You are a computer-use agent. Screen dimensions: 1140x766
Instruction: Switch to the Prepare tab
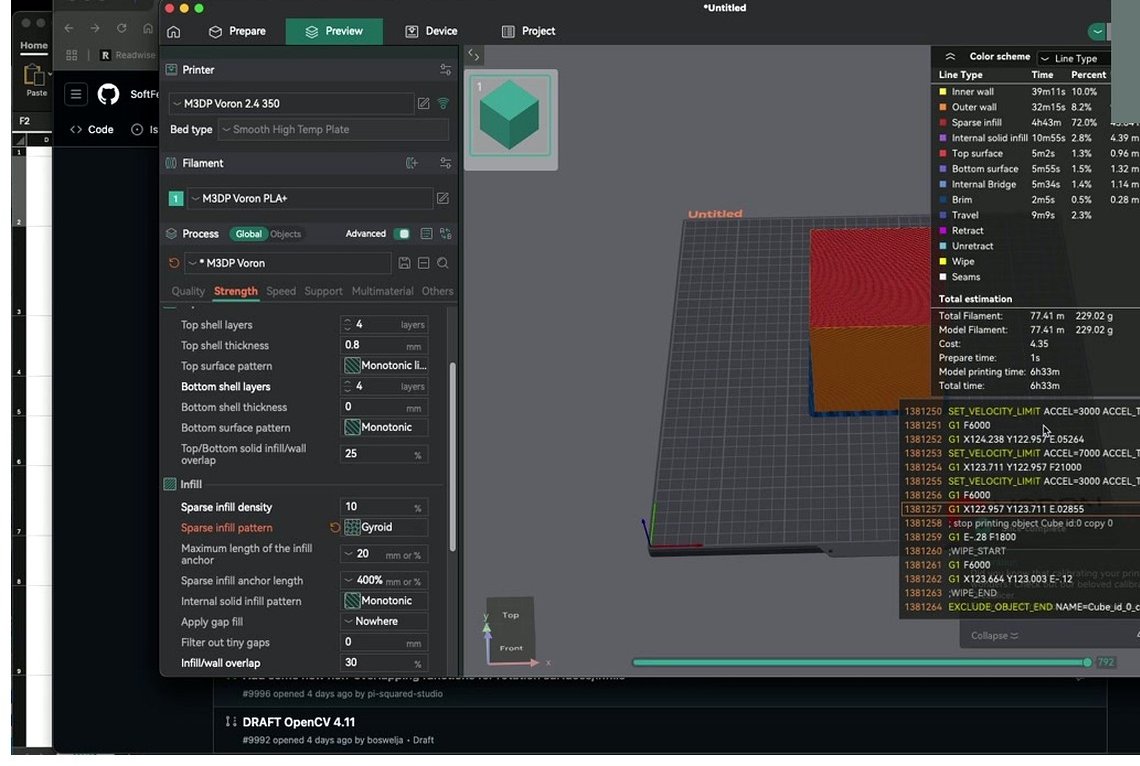point(237,31)
